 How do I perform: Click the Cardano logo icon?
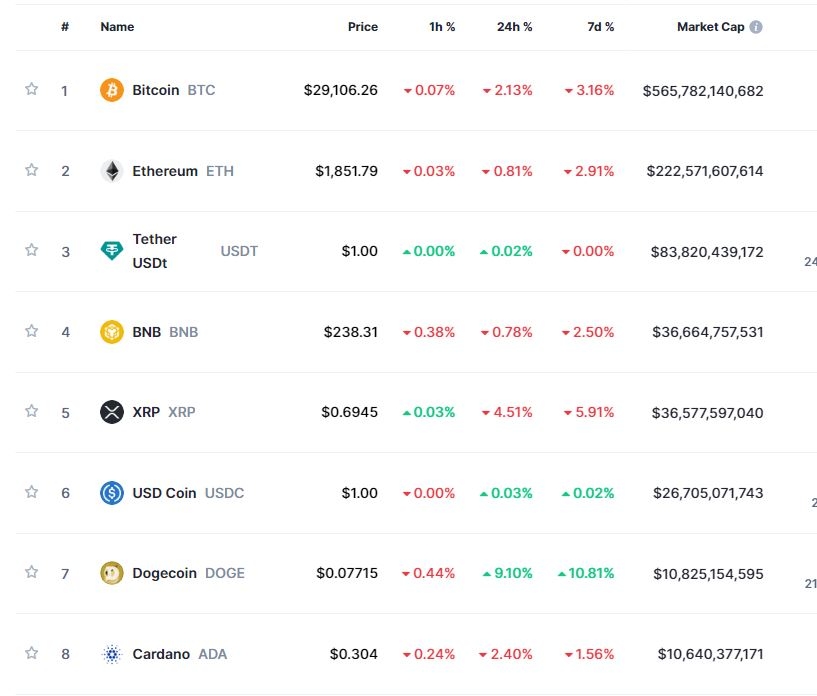[112, 654]
